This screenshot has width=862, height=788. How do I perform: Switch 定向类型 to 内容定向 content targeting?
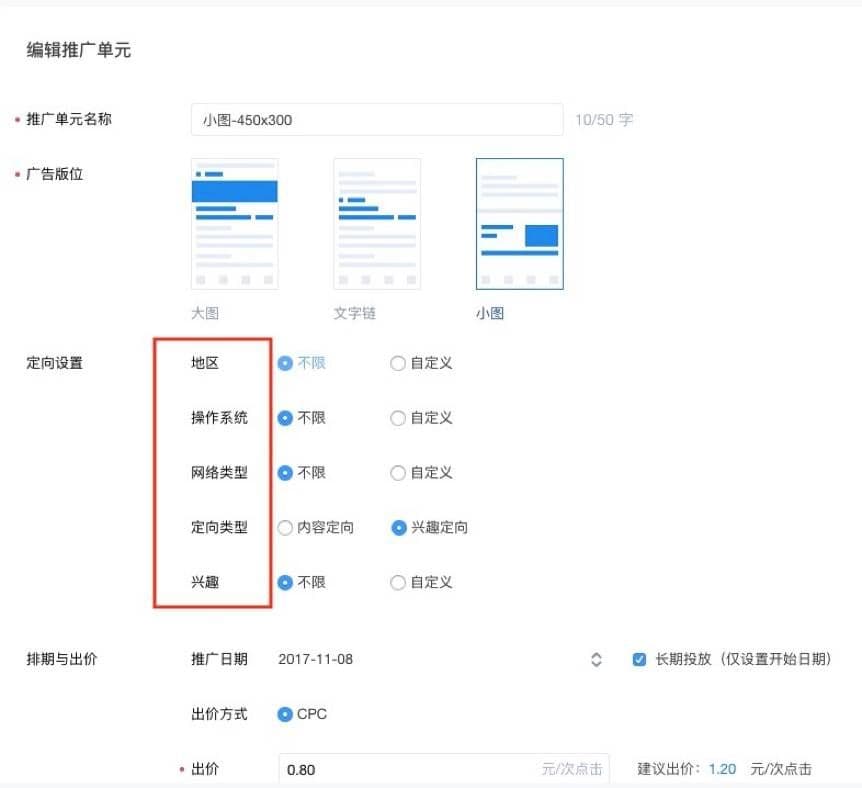287,528
